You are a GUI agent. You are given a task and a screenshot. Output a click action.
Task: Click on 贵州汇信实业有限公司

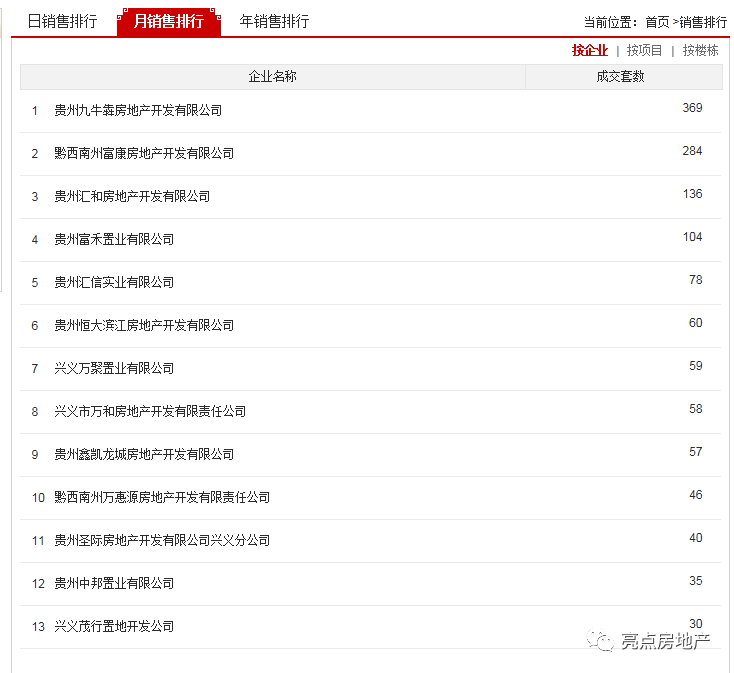(x=114, y=283)
